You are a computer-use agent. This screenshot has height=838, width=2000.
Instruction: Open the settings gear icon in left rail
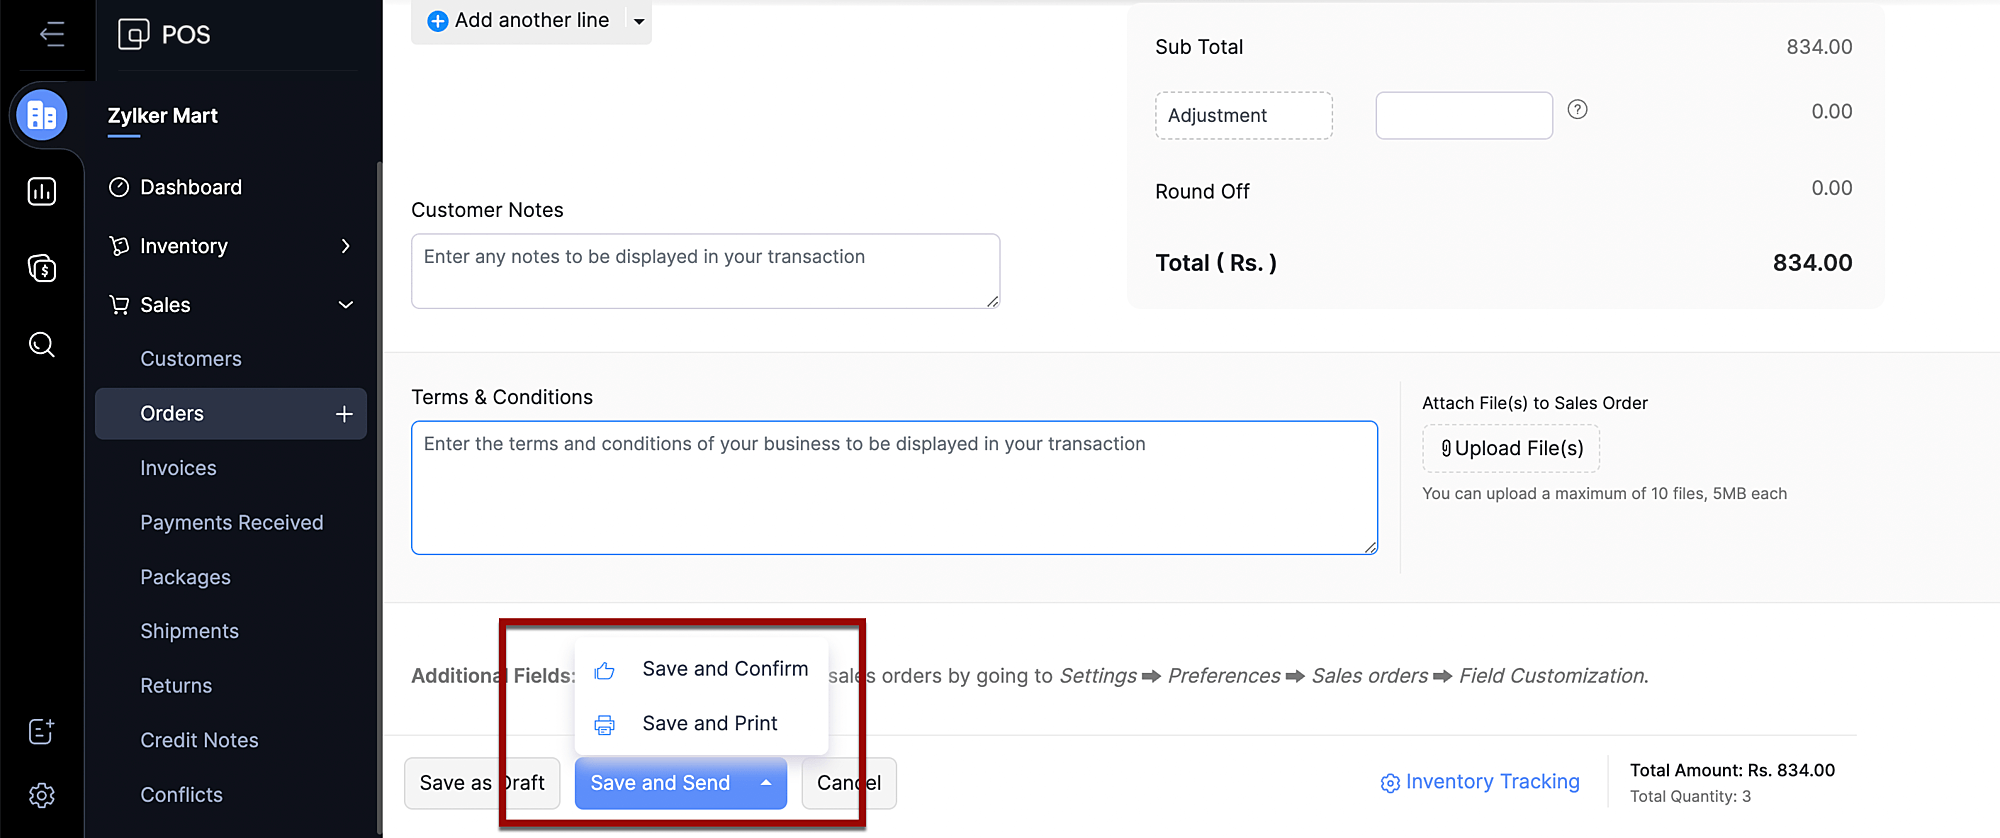point(42,795)
